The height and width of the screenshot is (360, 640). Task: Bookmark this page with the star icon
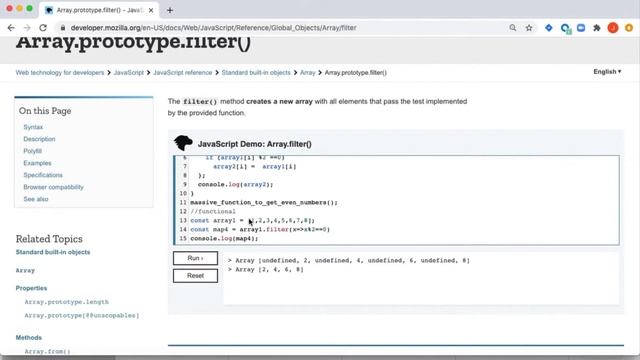pyautogui.click(x=529, y=28)
